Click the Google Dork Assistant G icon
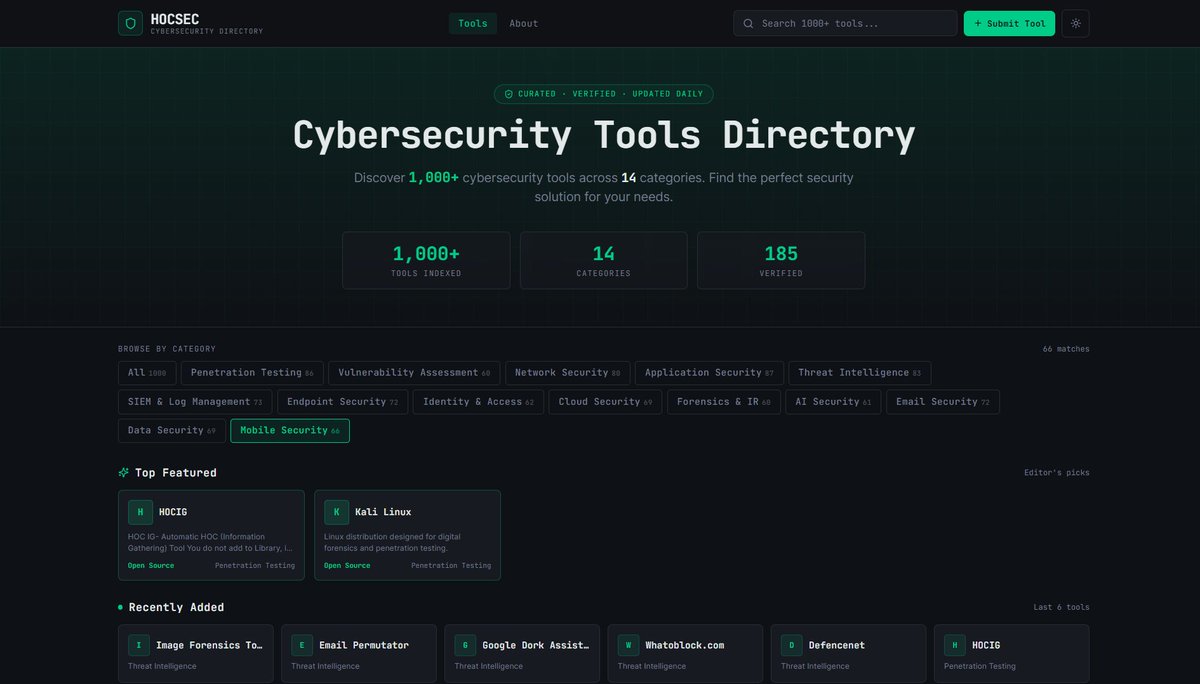 pyautogui.click(x=465, y=645)
